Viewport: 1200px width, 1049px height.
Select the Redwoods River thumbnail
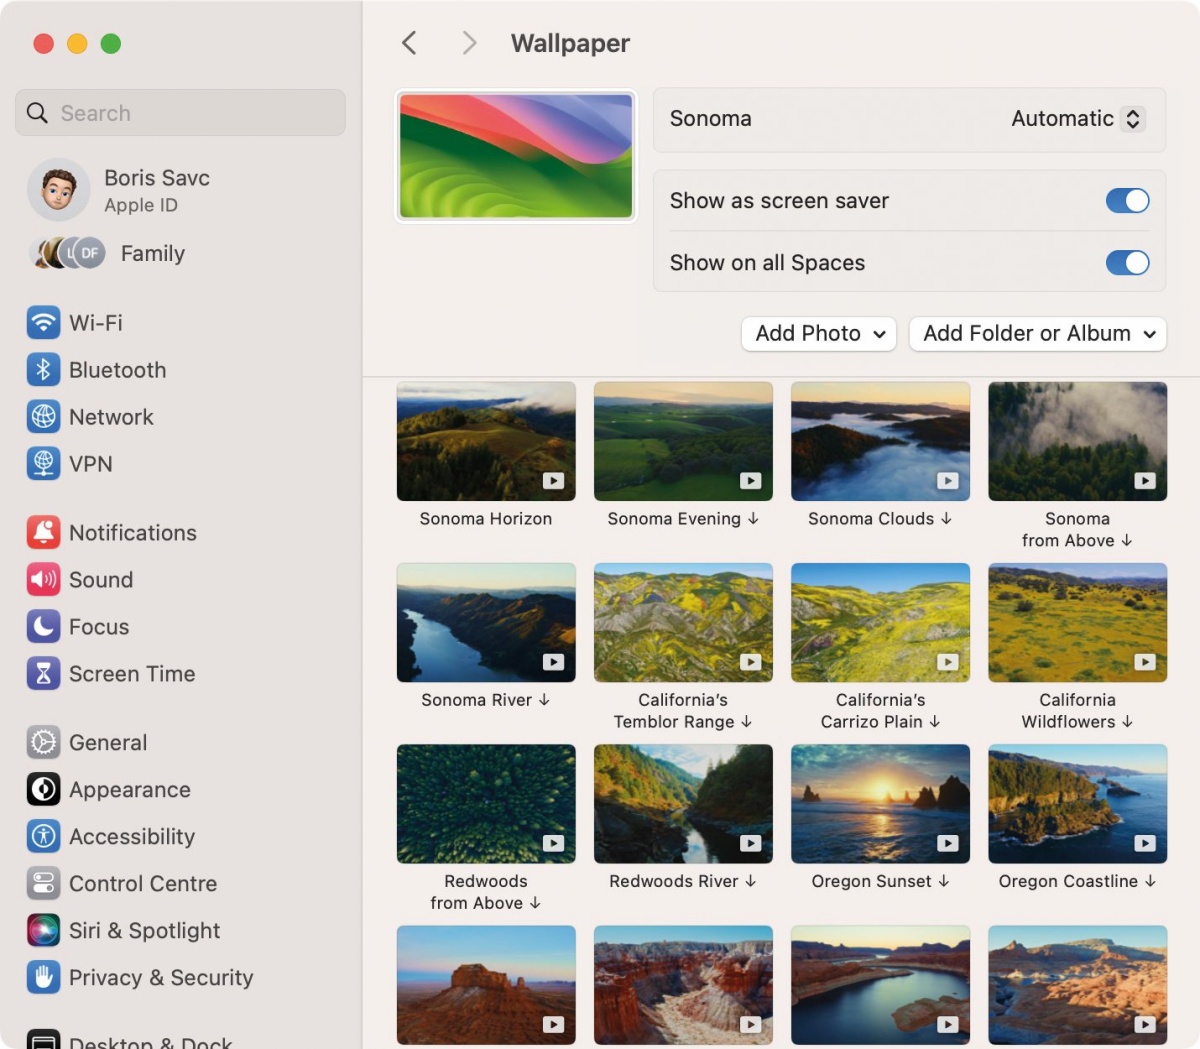tap(683, 804)
